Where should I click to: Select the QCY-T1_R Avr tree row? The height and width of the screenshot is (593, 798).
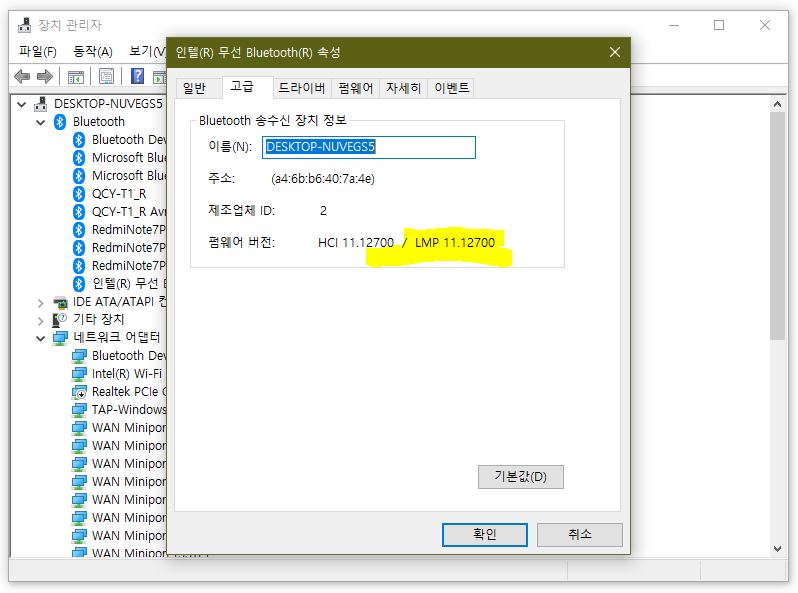(x=120, y=212)
